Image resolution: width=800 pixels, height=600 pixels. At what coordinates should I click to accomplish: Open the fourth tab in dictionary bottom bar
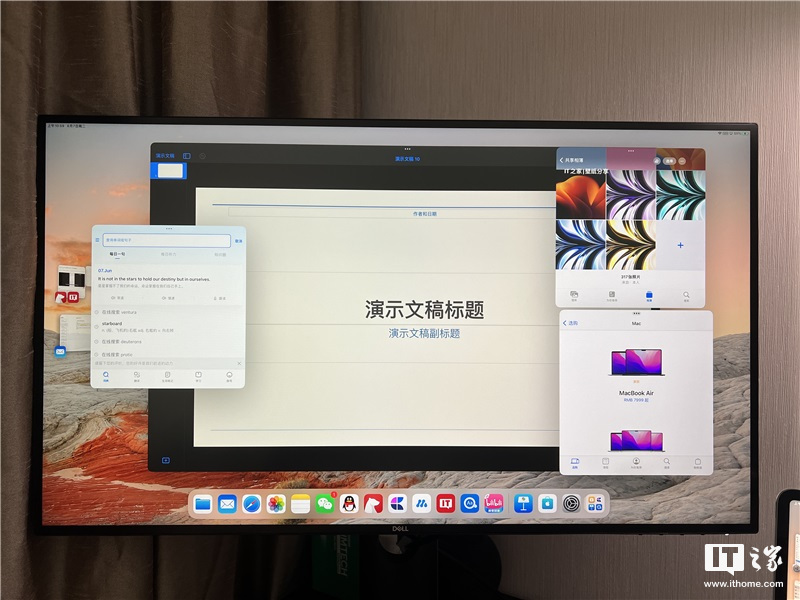click(x=198, y=377)
